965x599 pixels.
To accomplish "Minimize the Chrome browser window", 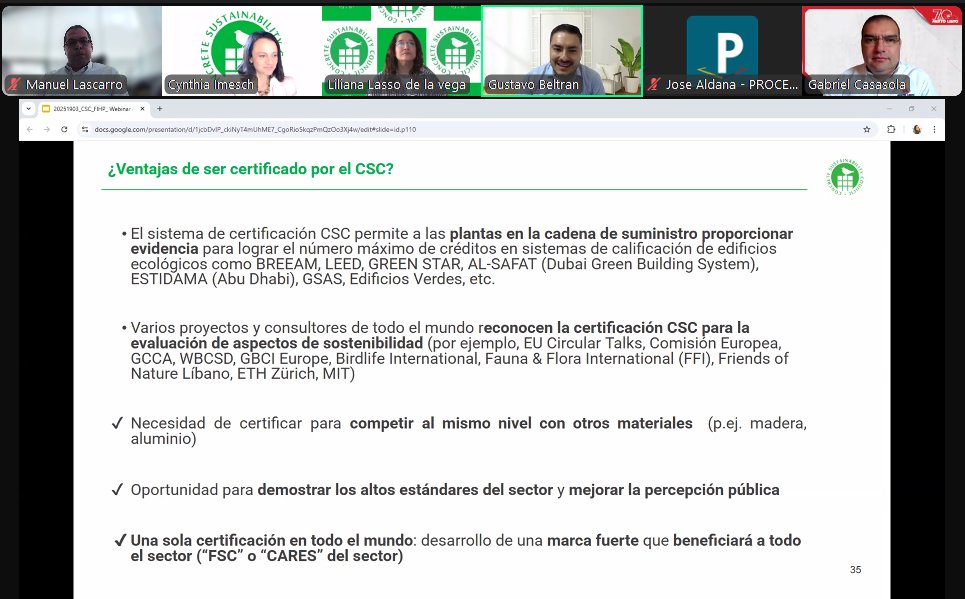I will click(889, 109).
